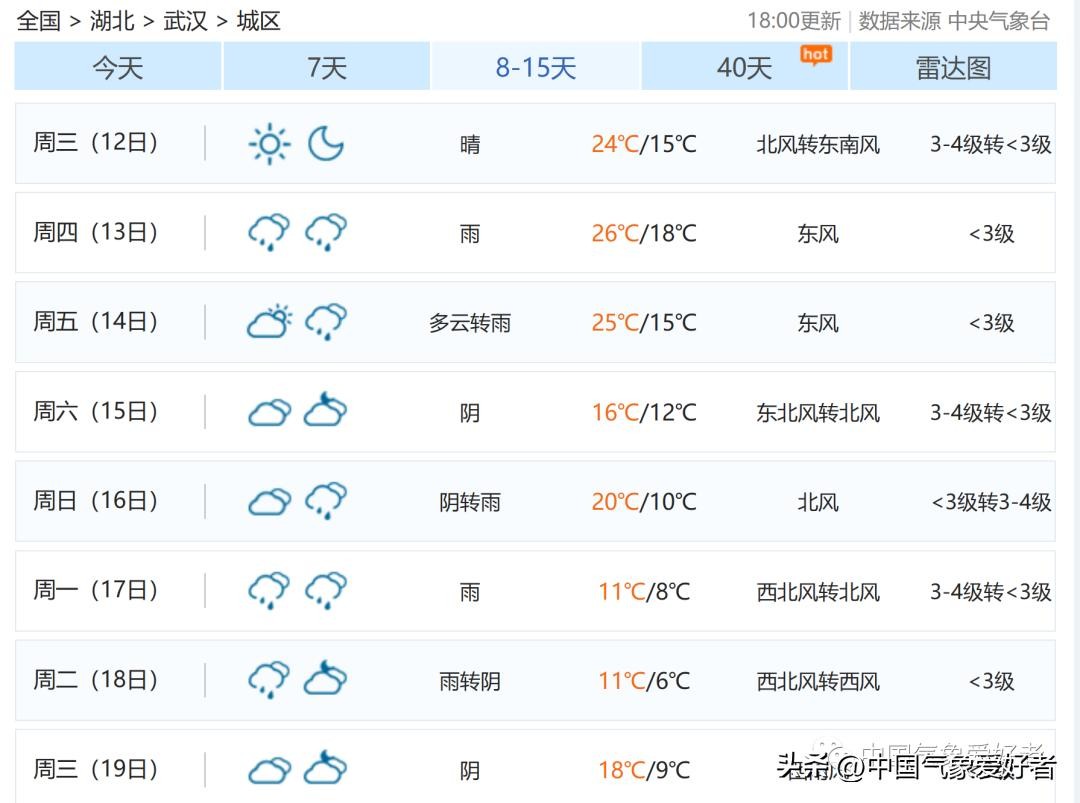Click the sun icon for Wednesday 12日
Viewport: 1080px width, 803px height.
pyautogui.click(x=269, y=144)
